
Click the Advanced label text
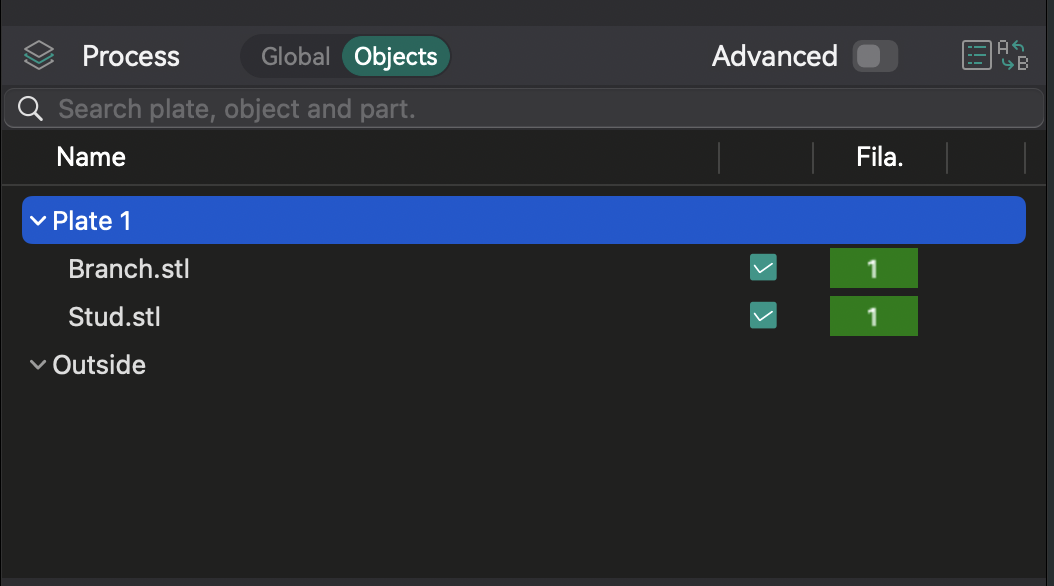tap(774, 57)
